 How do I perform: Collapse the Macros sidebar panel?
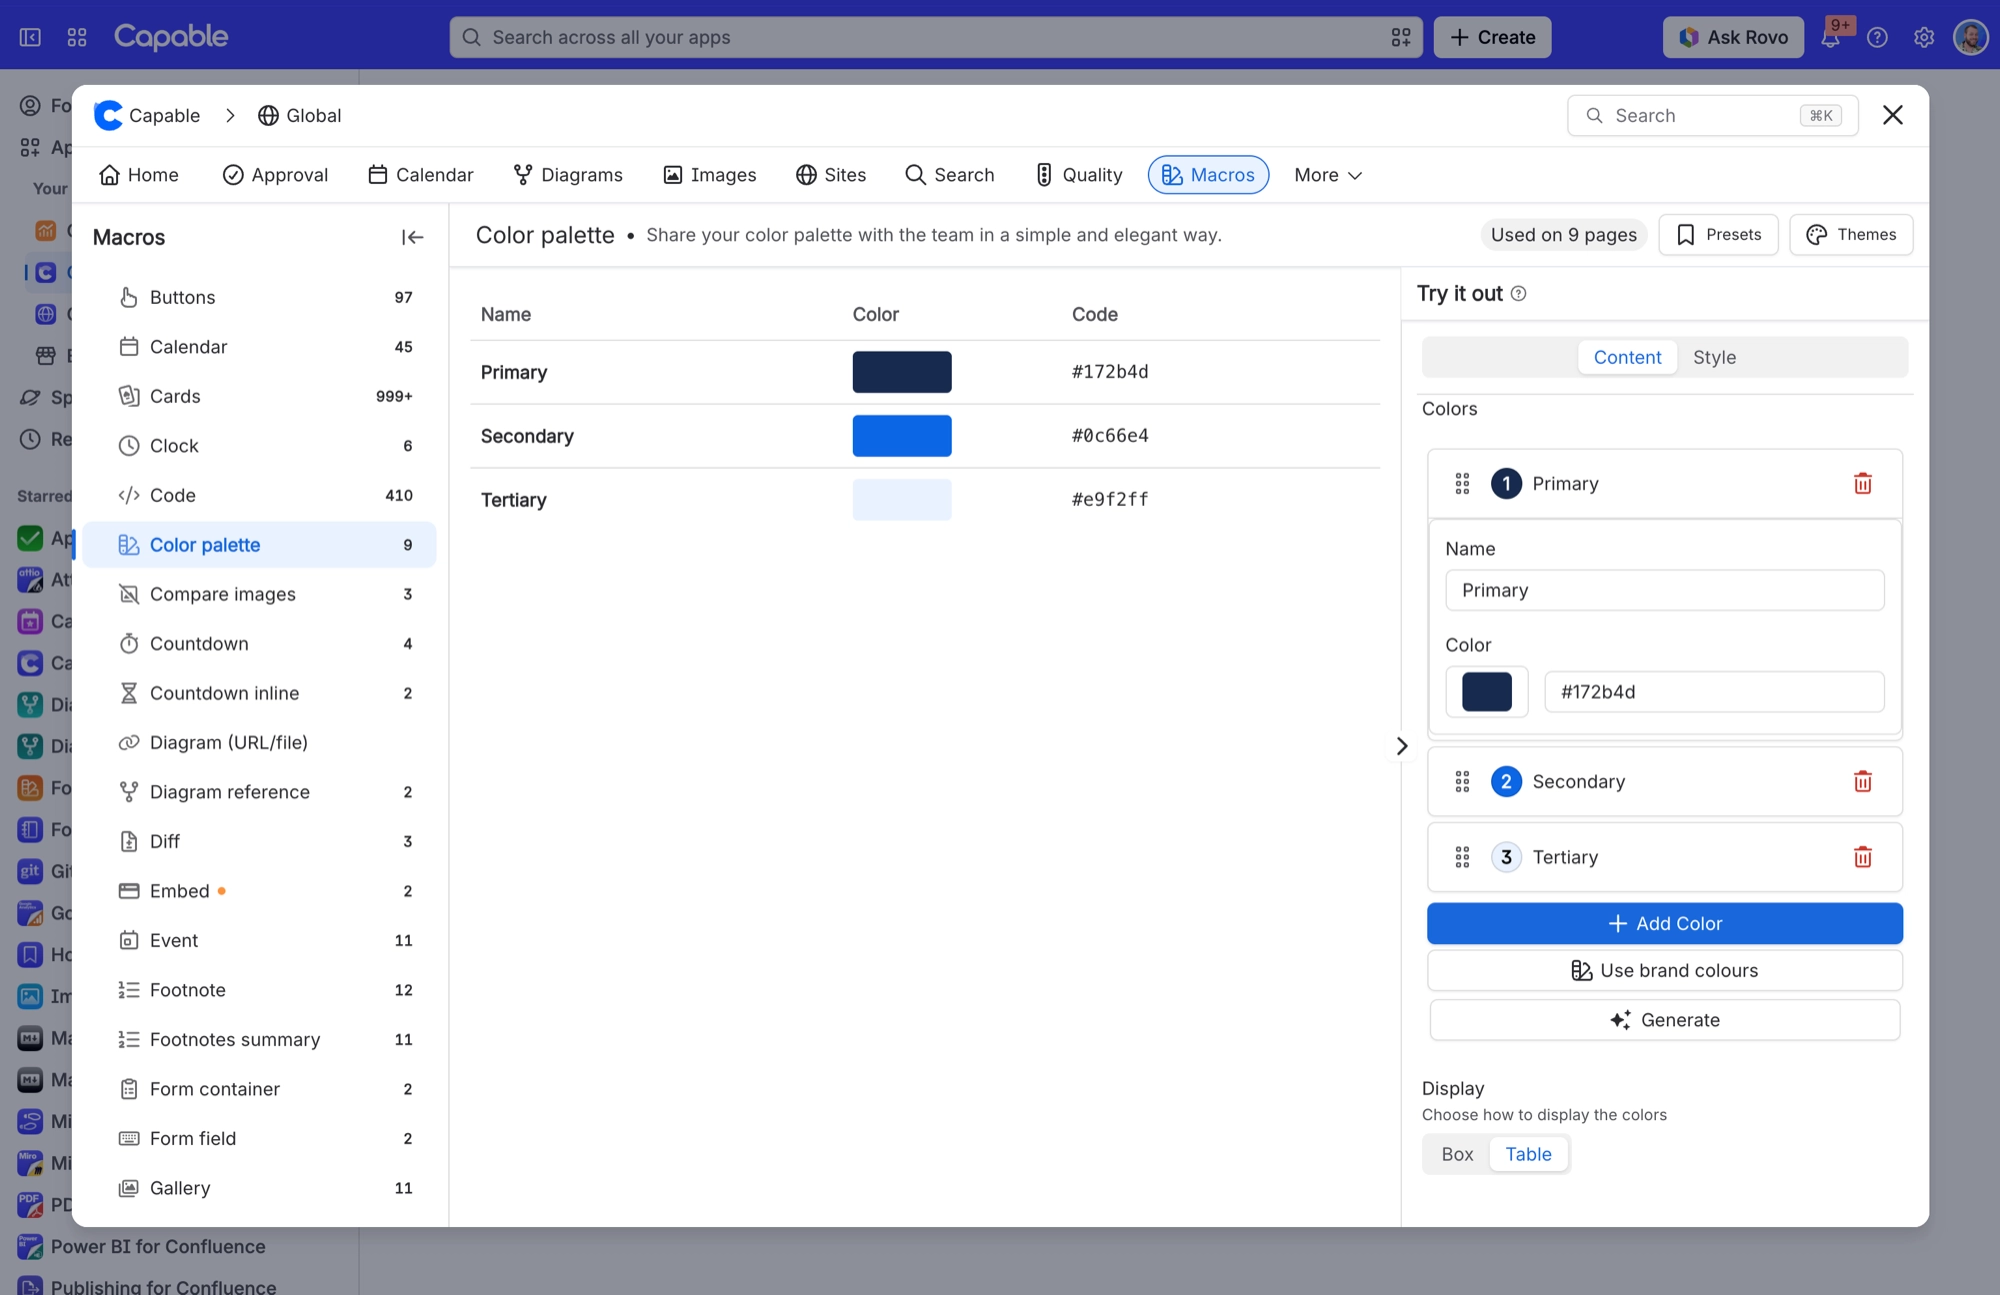pyautogui.click(x=412, y=237)
